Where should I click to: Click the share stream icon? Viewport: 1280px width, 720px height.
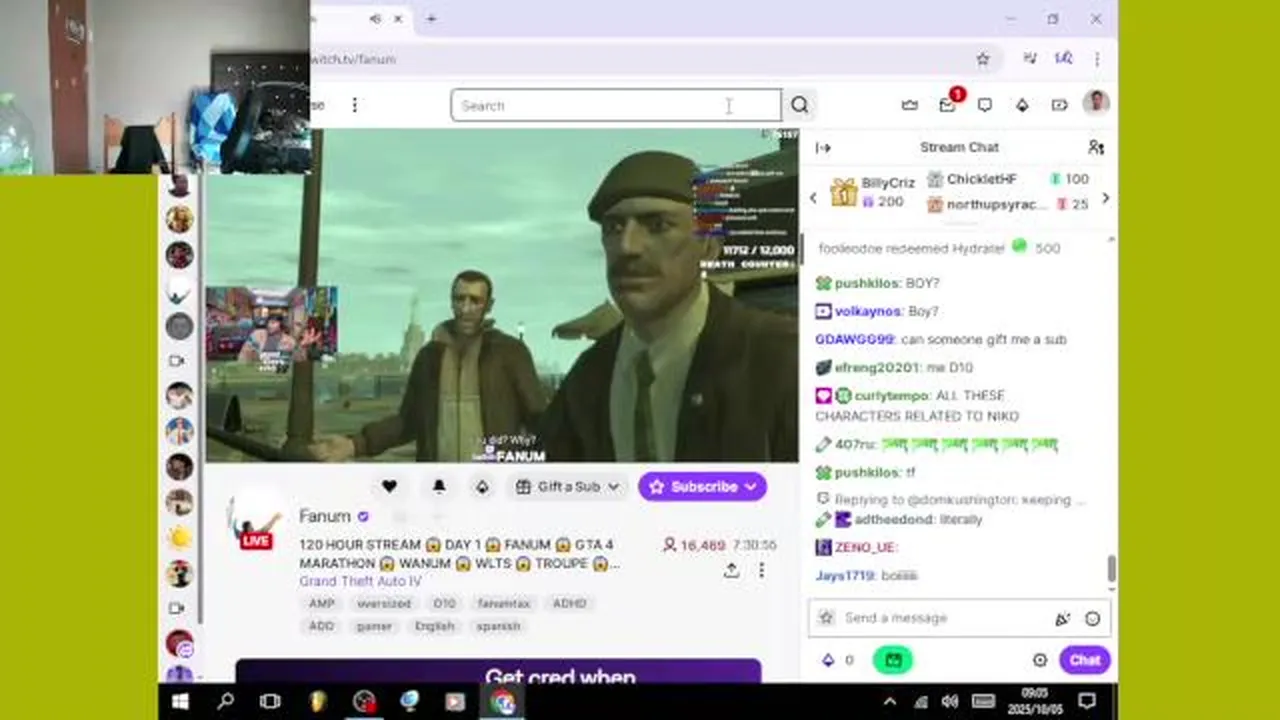click(x=731, y=570)
